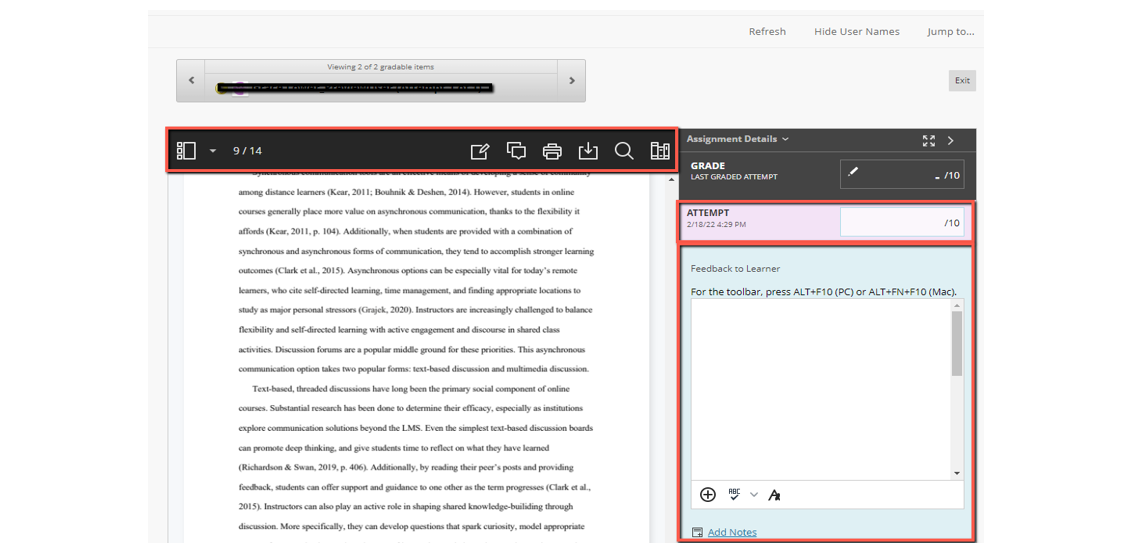Go to the next gradable item
Screen dimensions: 1130x560
[571, 81]
